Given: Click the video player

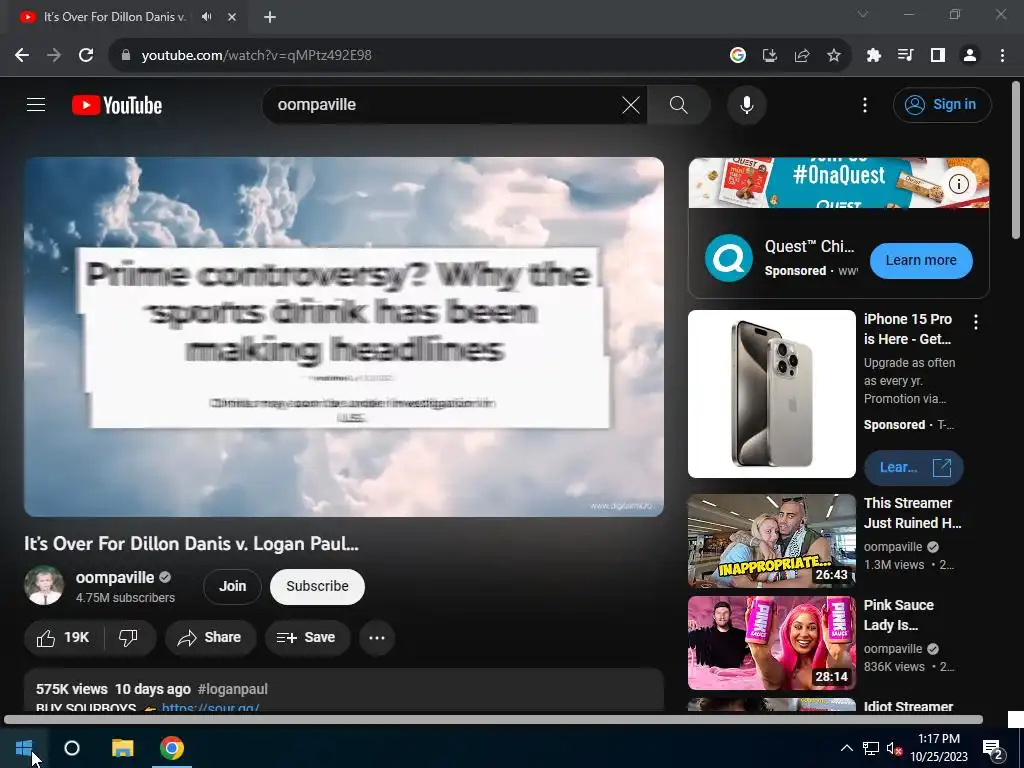Looking at the screenshot, I should [x=344, y=337].
